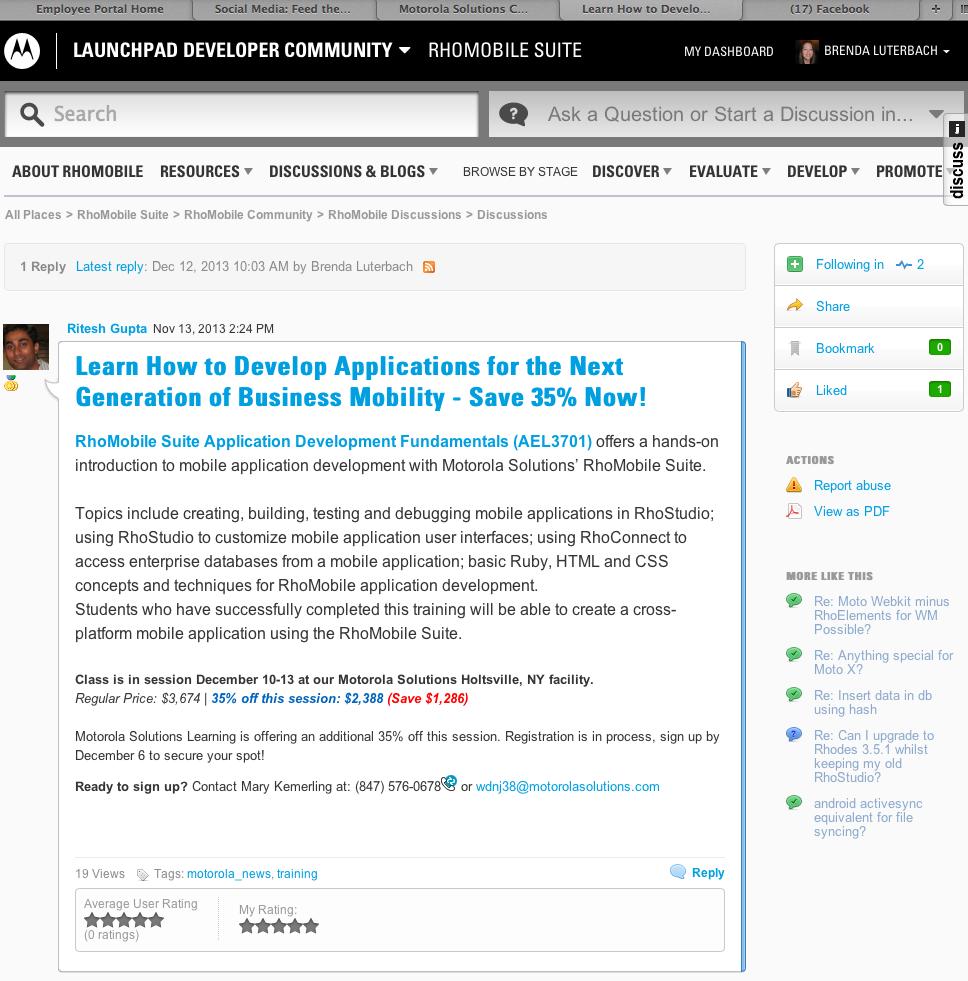Click the PDF document icon

pos(793,511)
